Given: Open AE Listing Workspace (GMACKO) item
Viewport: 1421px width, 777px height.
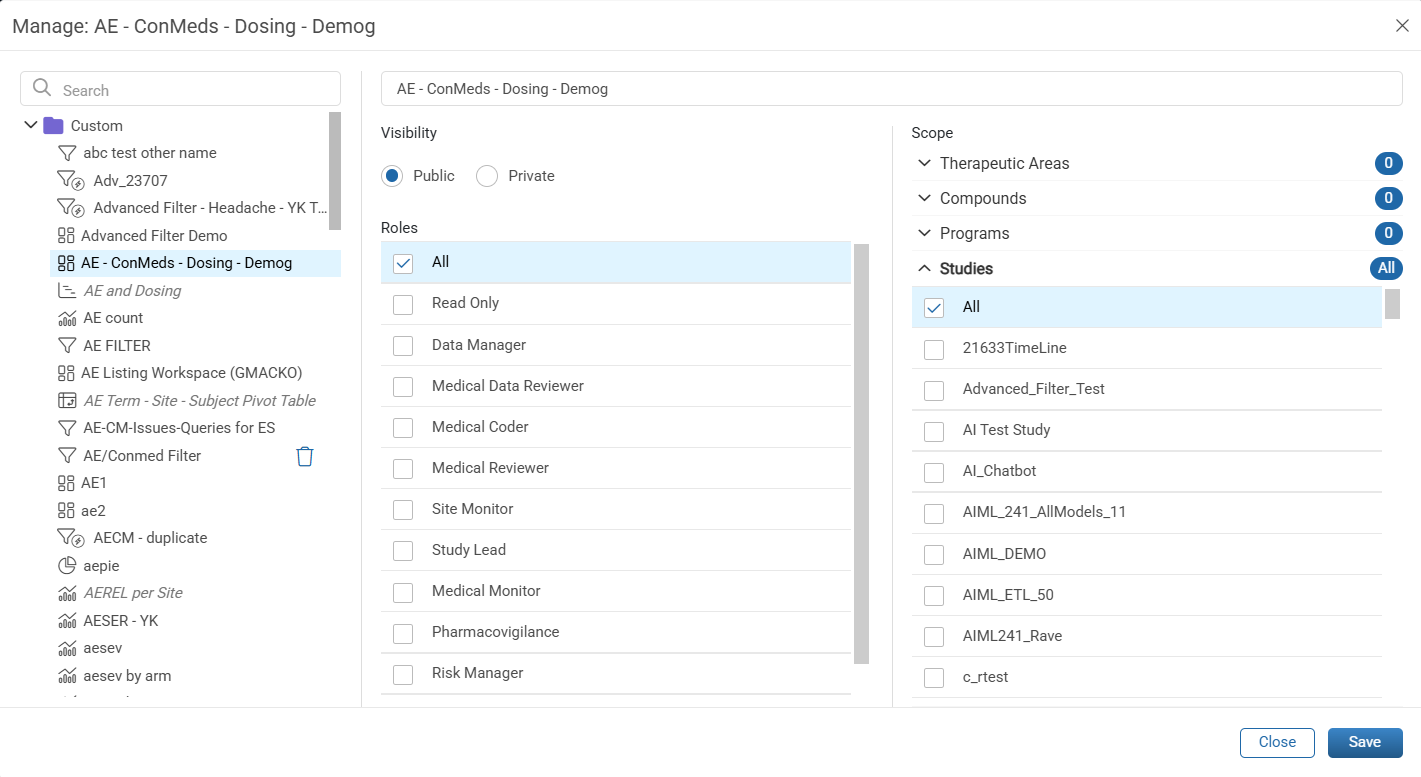Looking at the screenshot, I should (x=192, y=373).
